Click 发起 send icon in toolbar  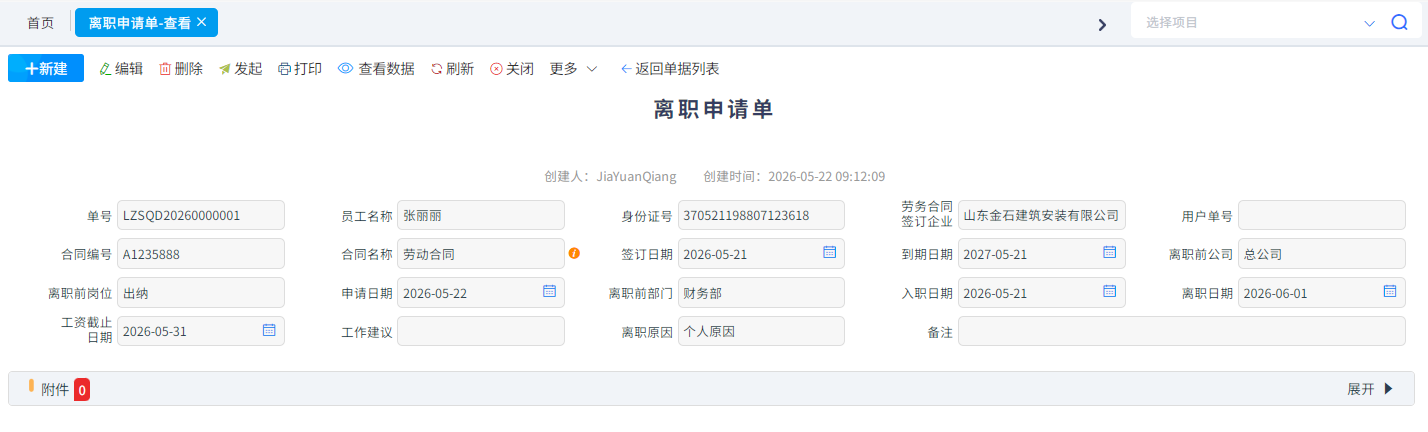tap(225, 69)
